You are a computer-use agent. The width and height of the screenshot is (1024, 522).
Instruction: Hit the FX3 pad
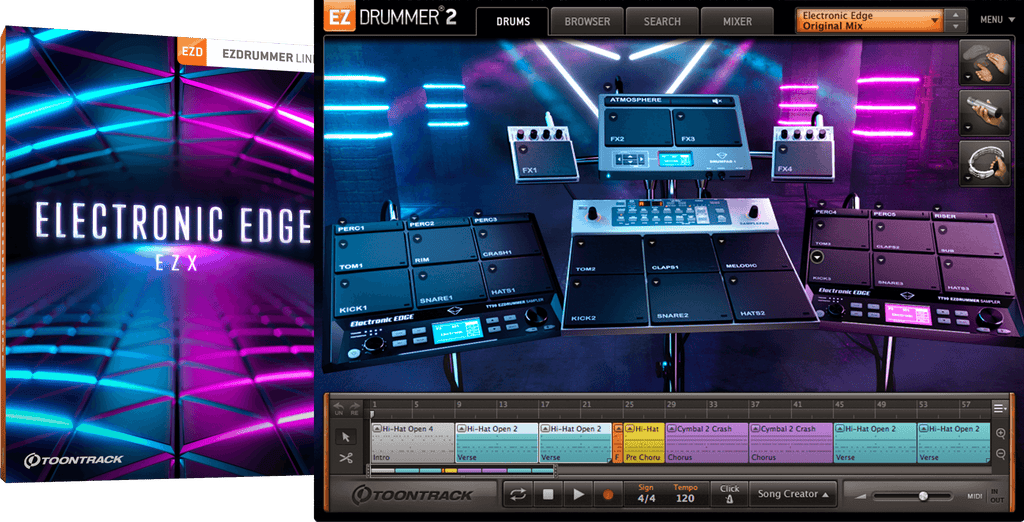[709, 127]
